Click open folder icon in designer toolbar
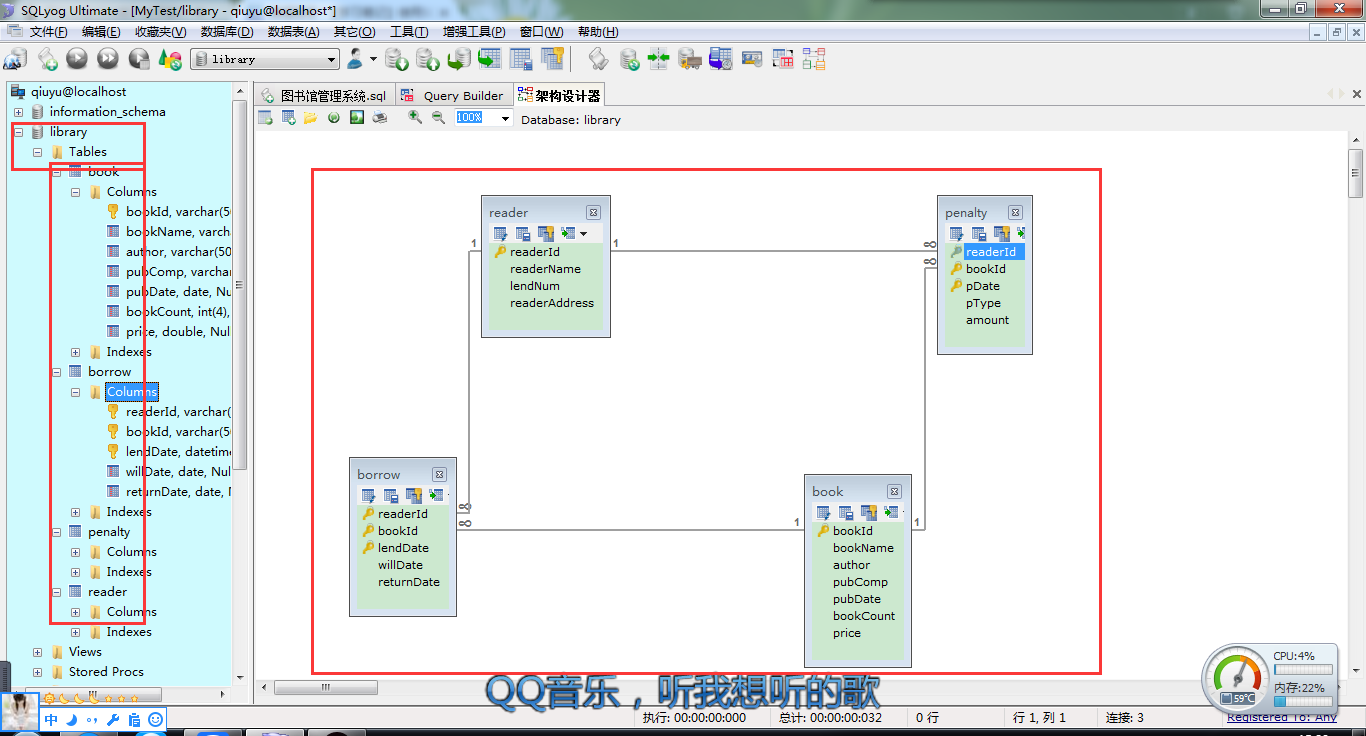This screenshot has width=1366, height=736. pos(311,118)
